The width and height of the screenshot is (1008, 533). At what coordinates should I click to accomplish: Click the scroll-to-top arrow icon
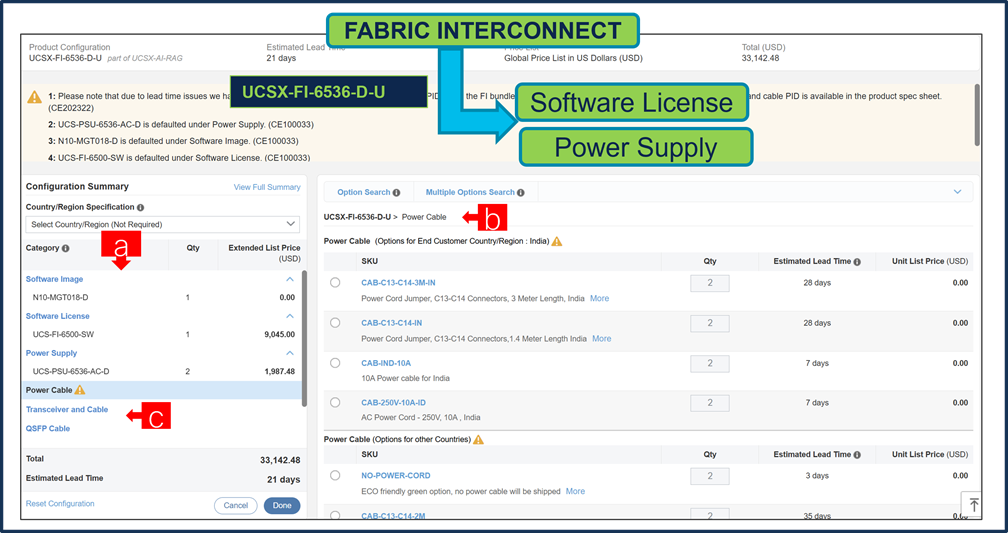pos(974,505)
